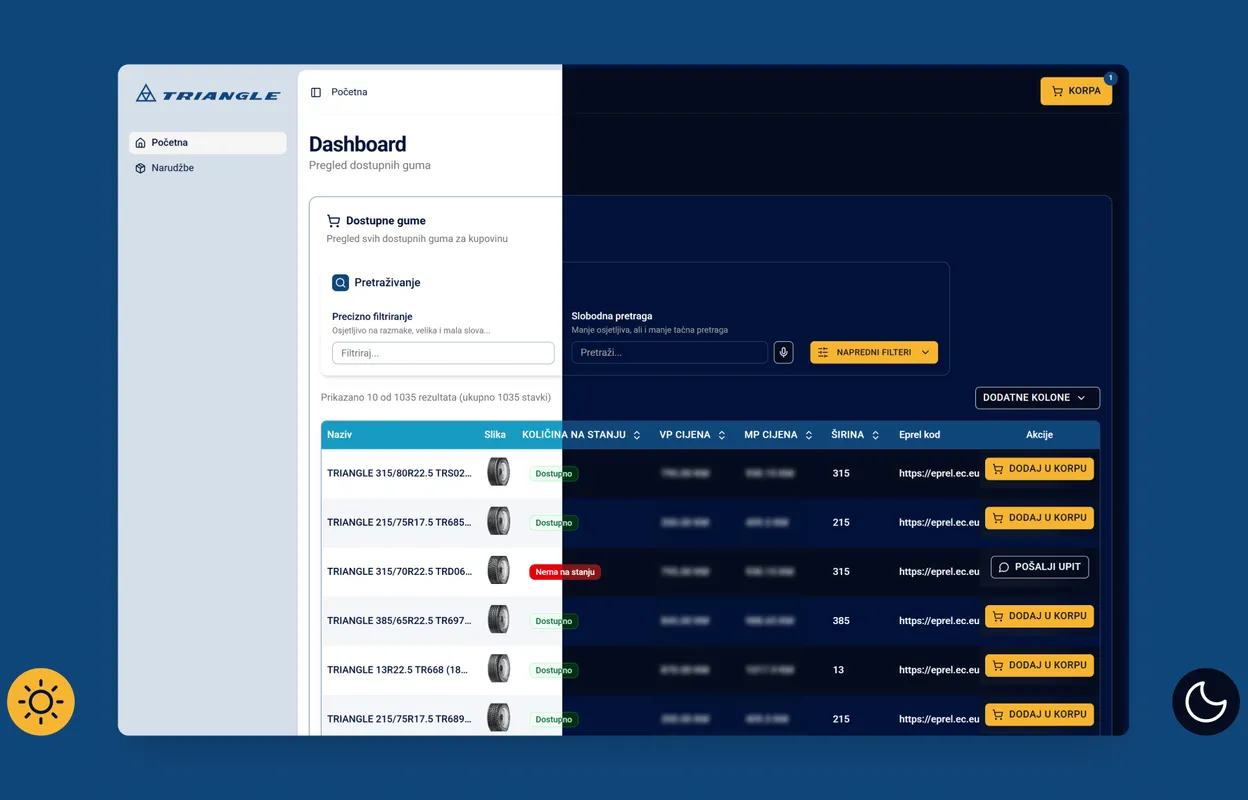Open Eprel link for 315/80R22.5 TRS02

point(939,473)
